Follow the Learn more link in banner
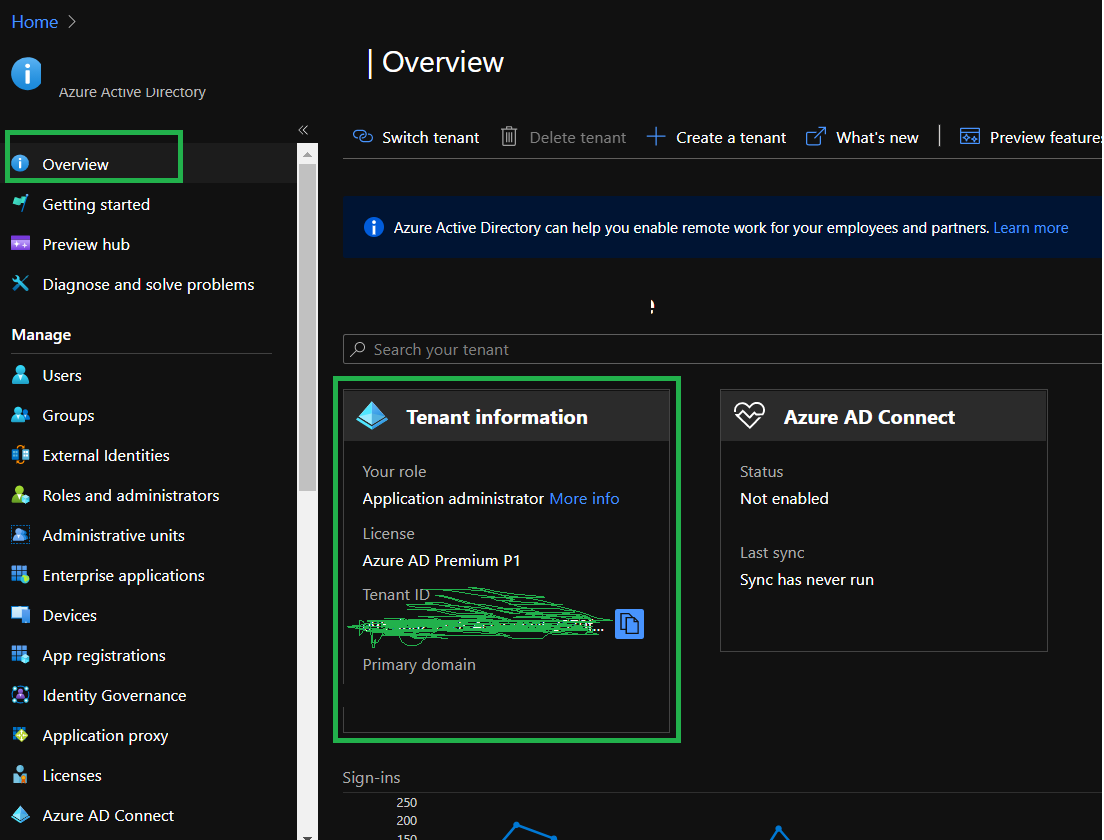1104x840 pixels. pos(1030,228)
